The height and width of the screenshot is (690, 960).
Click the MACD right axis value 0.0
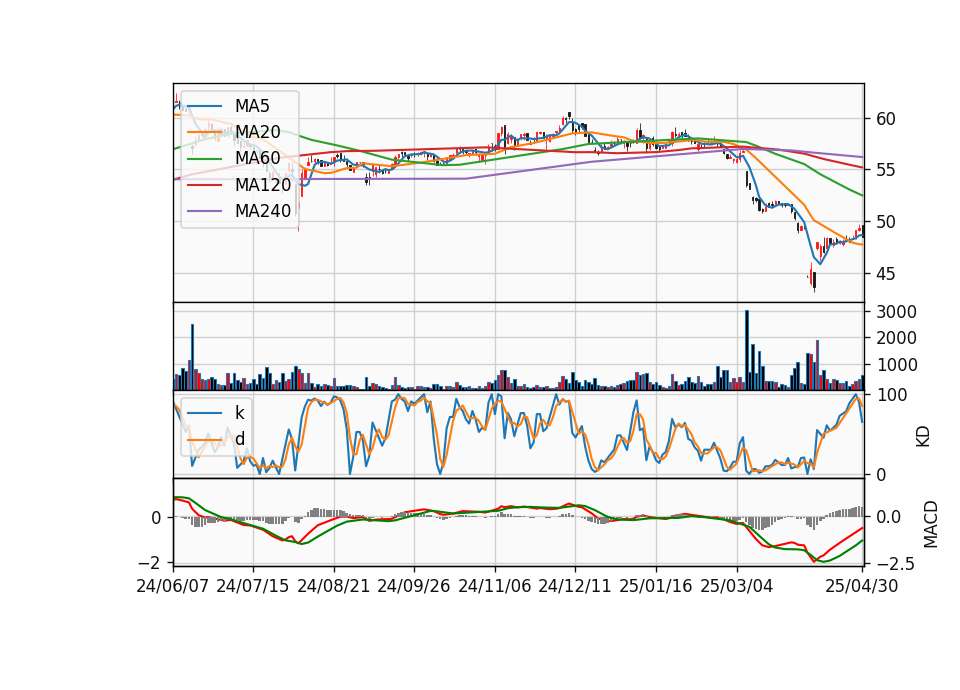point(887,517)
